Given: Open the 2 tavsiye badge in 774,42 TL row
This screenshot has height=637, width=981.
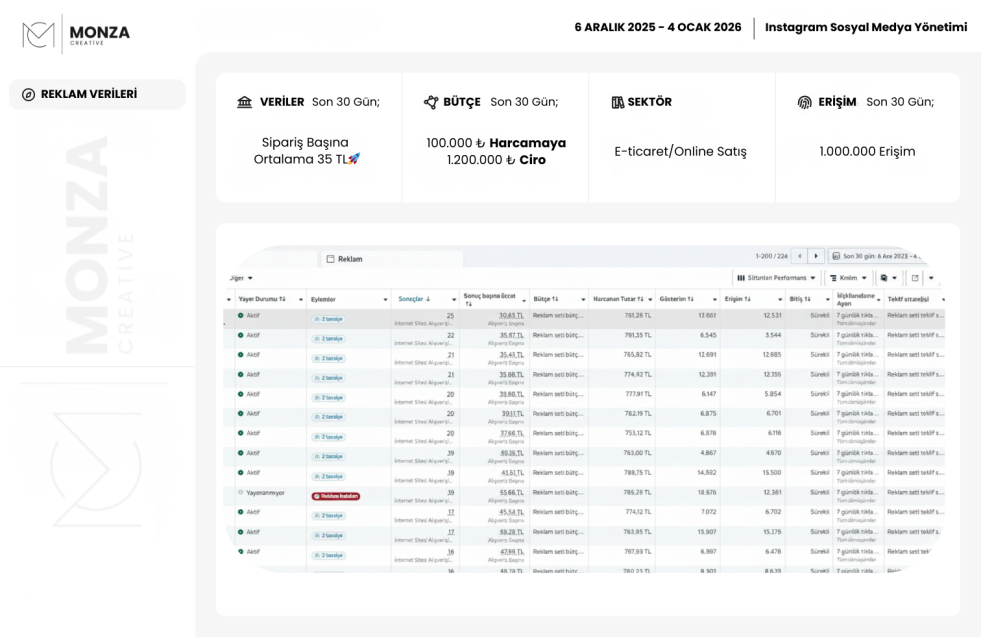Looking at the screenshot, I should pos(328,378).
